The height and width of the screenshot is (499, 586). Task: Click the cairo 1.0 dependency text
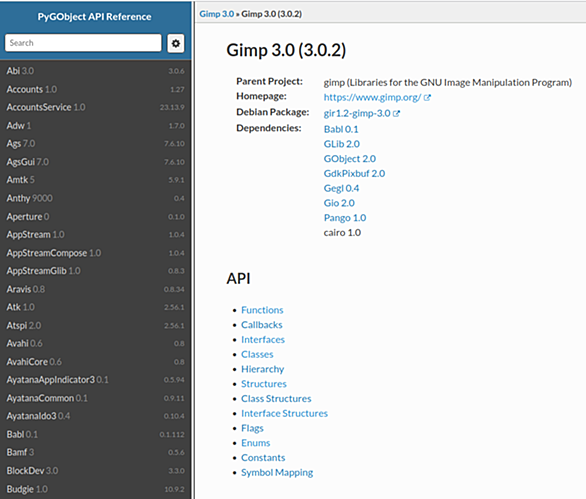342,233
